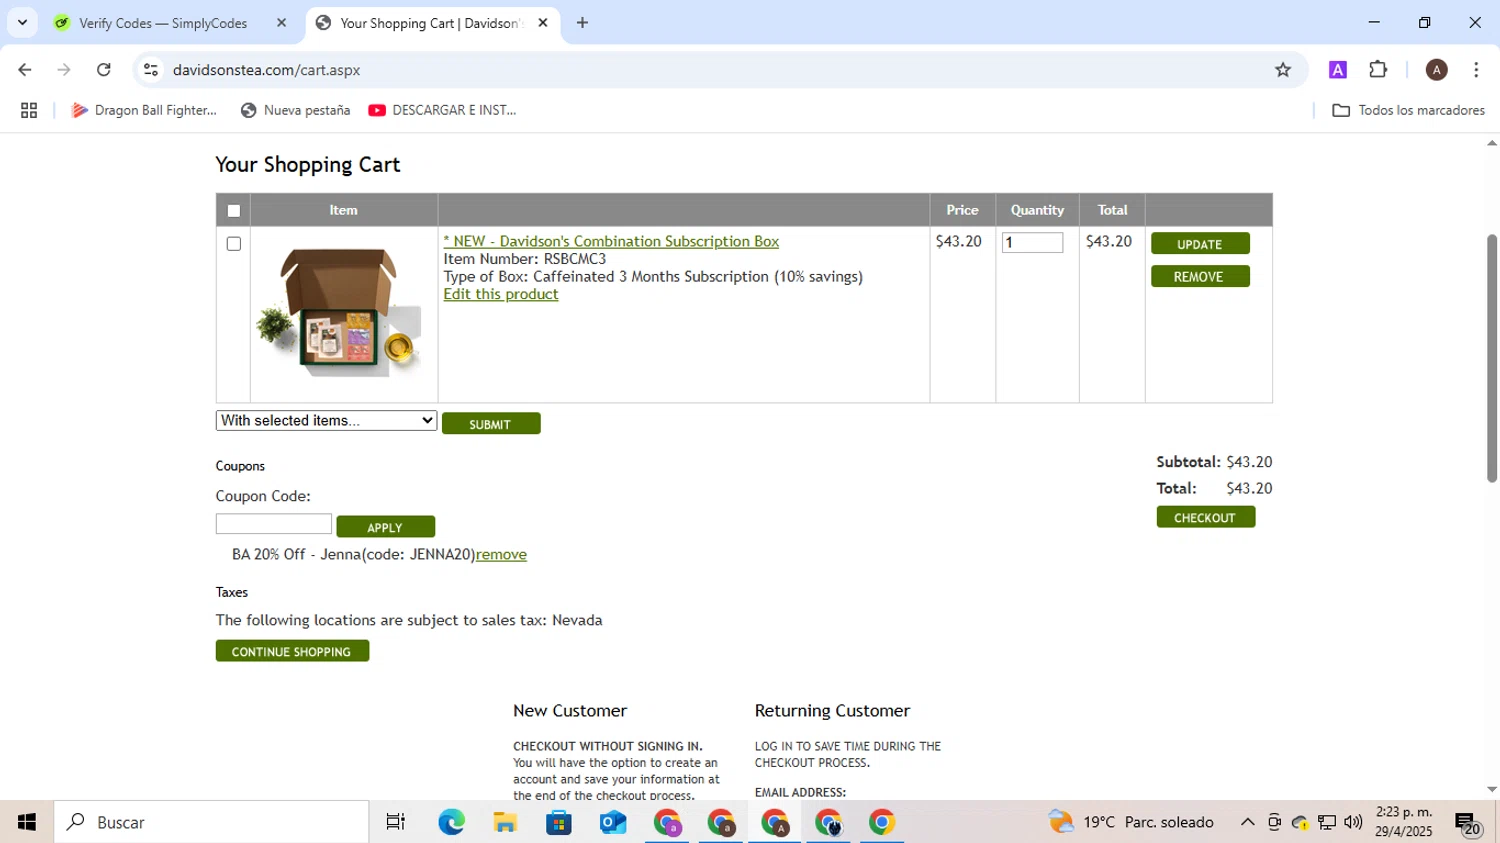Open the last Chrome icon on the taskbar
The image size is (1500, 843).
(881, 822)
